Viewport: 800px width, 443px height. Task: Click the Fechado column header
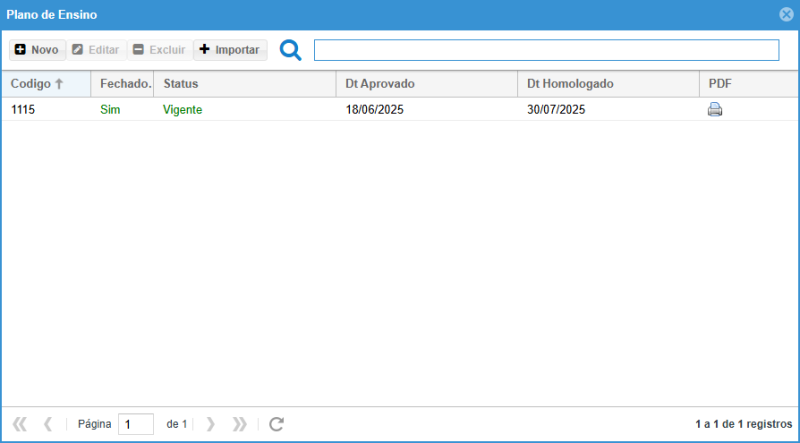pos(124,84)
